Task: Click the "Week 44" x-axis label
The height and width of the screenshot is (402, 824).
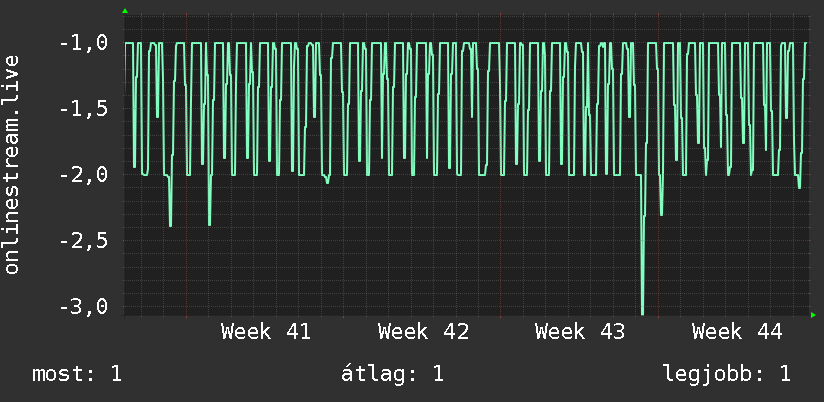Action: click(x=737, y=332)
